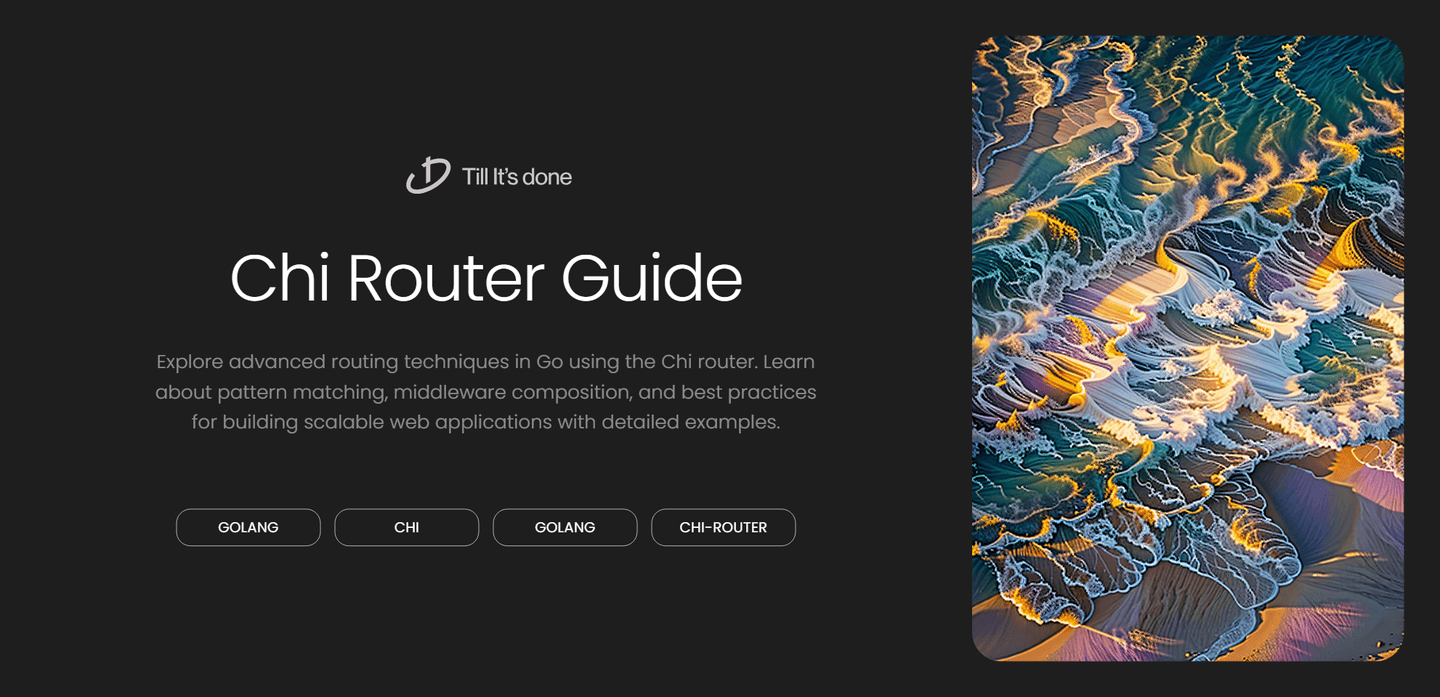Click the ocean waves hero image

pyautogui.click(x=1188, y=348)
